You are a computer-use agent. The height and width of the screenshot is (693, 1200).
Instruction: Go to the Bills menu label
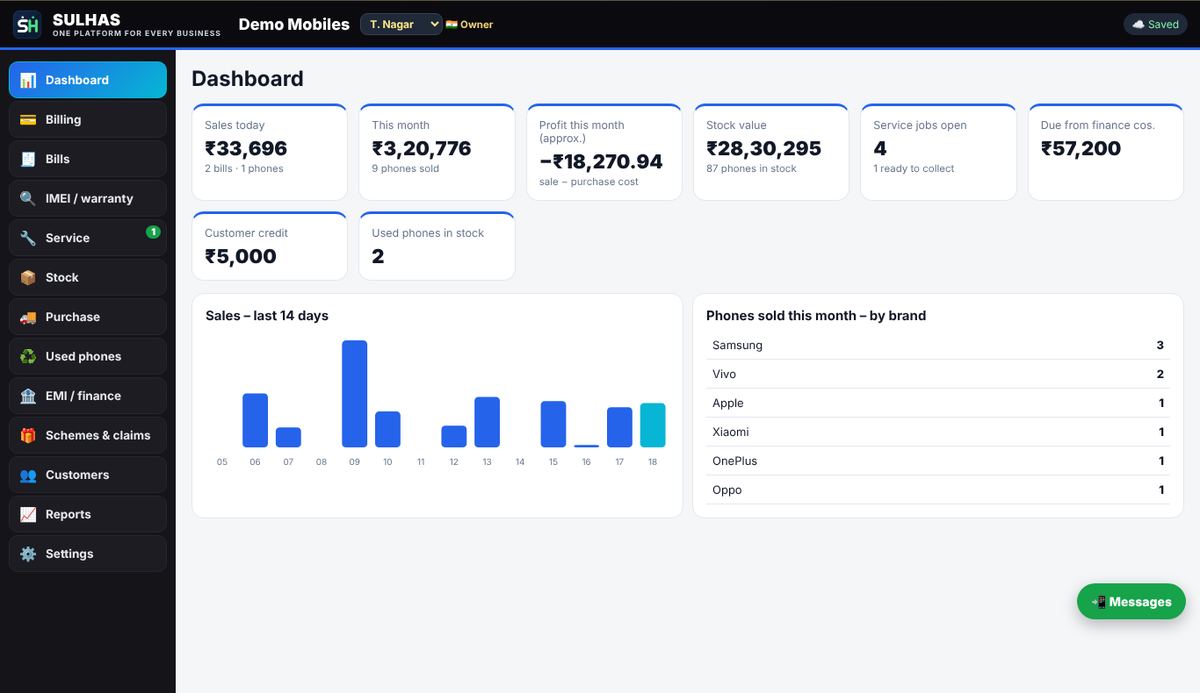[58, 159]
